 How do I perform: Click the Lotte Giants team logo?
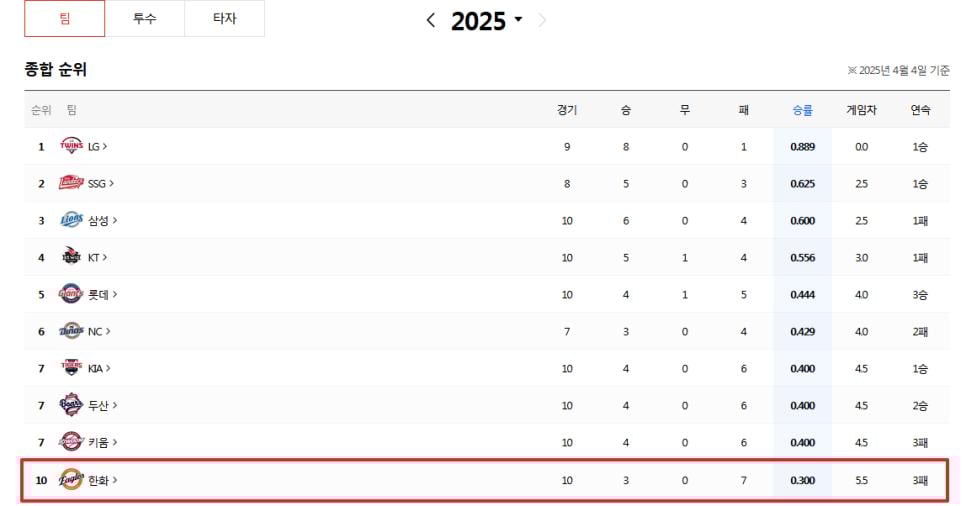tap(72, 294)
